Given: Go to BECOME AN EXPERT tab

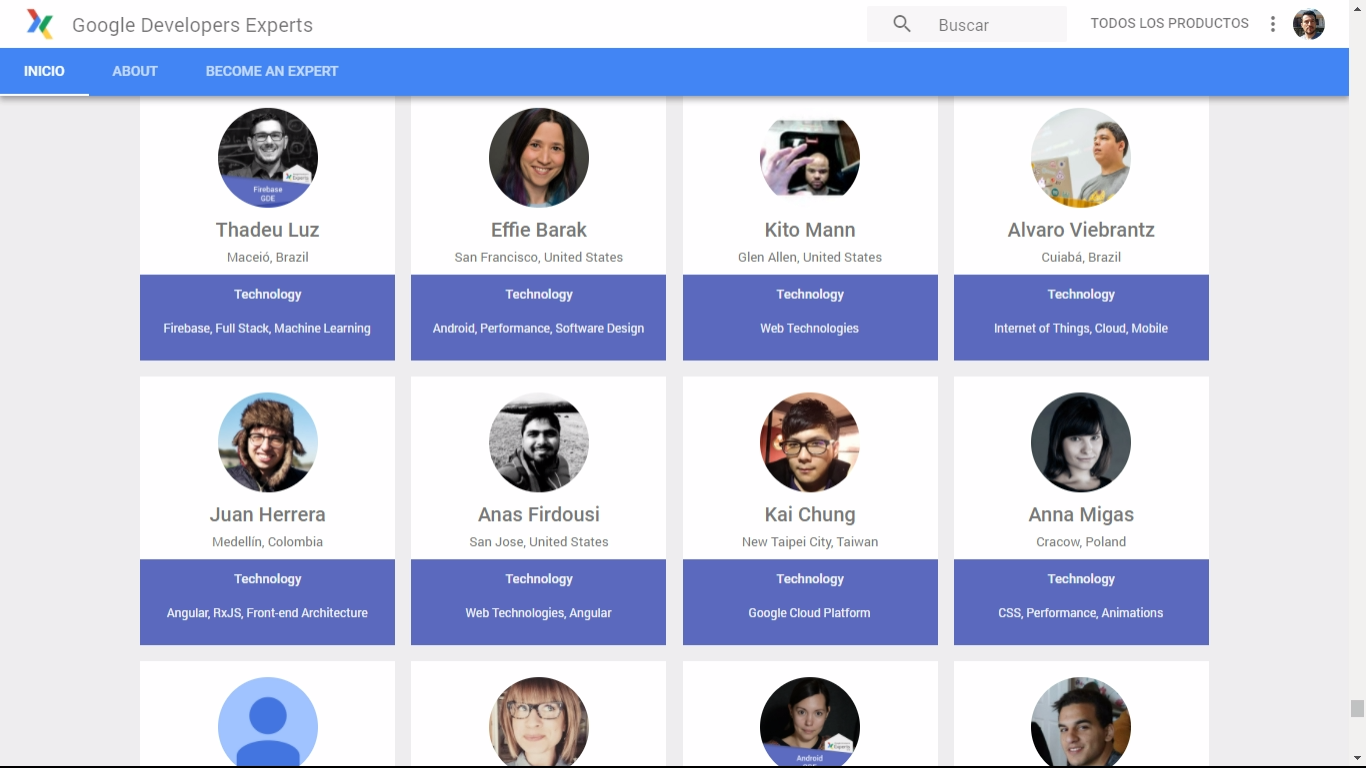Looking at the screenshot, I should click(x=272, y=71).
